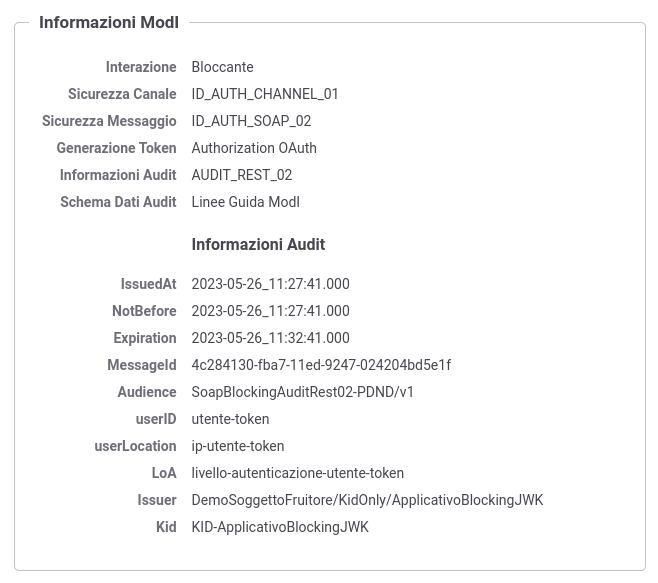Image resolution: width=658 pixels, height=583 pixels.
Task: Select the Bloccante interaction value
Action: 222,67
